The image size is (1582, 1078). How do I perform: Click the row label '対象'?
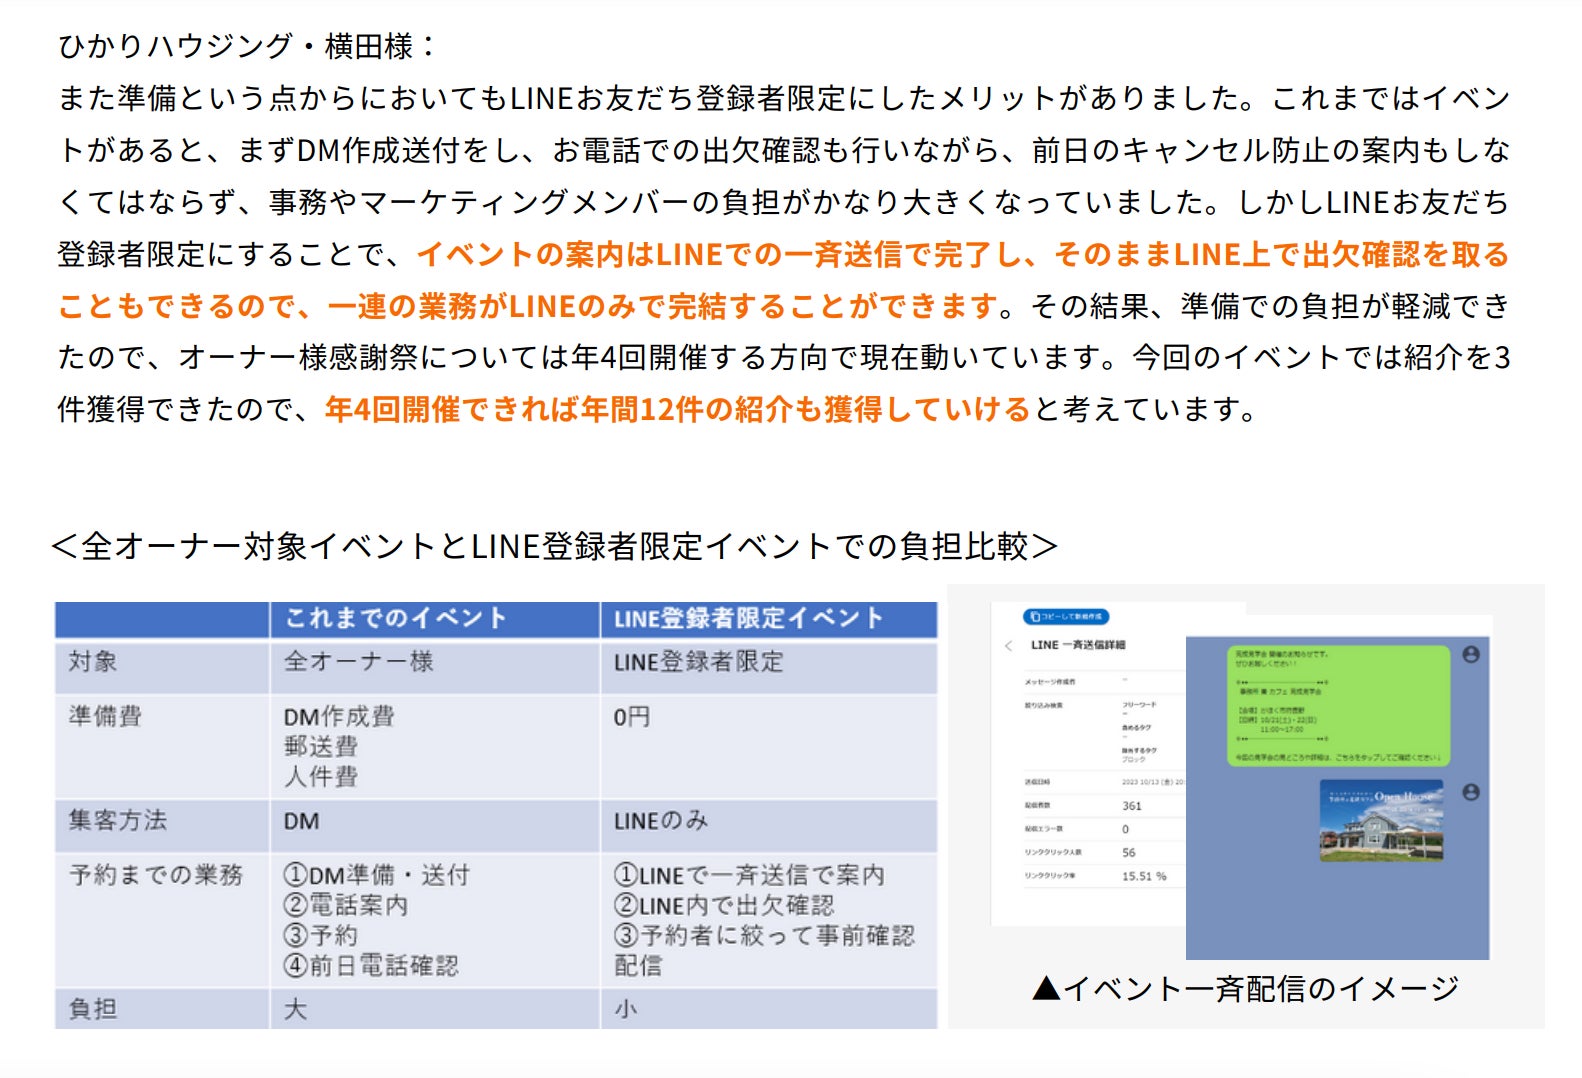[x=93, y=661]
